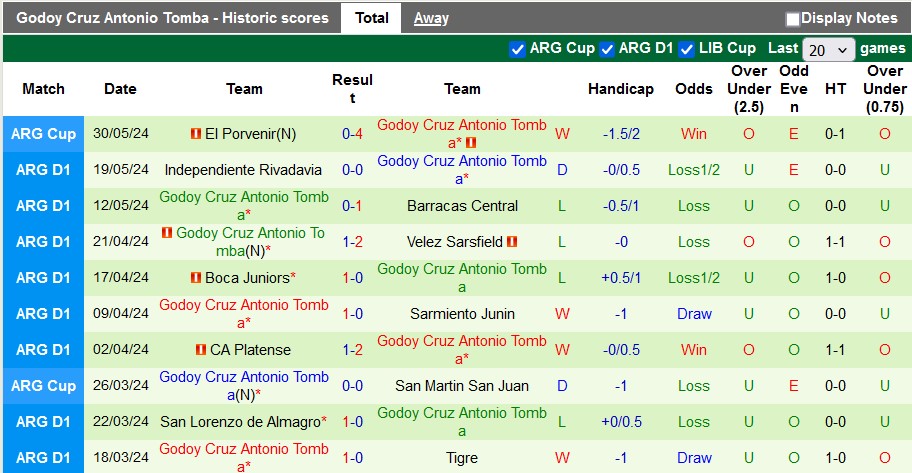Toggle the ARG Cup checkbox filter

point(517,49)
